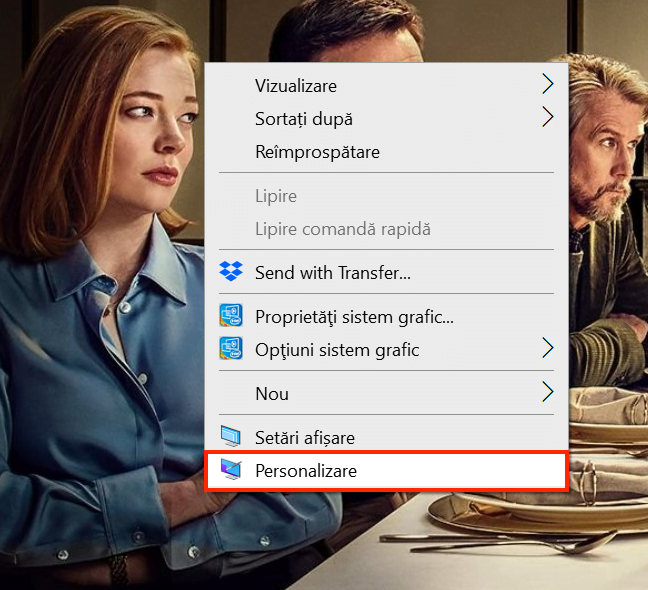Image resolution: width=648 pixels, height=590 pixels.
Task: Click the colorful Personalizare monitor icon
Action: [231, 470]
